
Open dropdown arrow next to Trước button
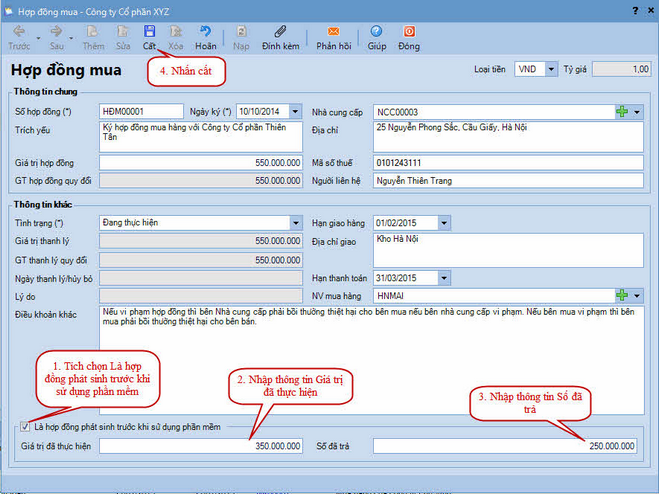coord(38,38)
